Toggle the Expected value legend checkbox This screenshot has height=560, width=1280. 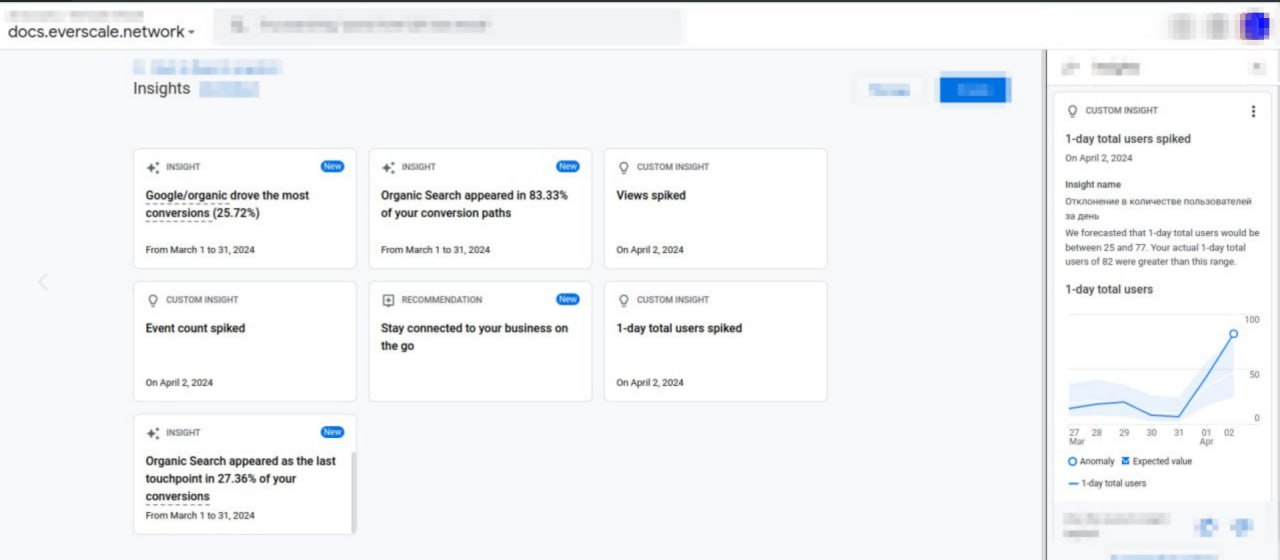(1126, 461)
